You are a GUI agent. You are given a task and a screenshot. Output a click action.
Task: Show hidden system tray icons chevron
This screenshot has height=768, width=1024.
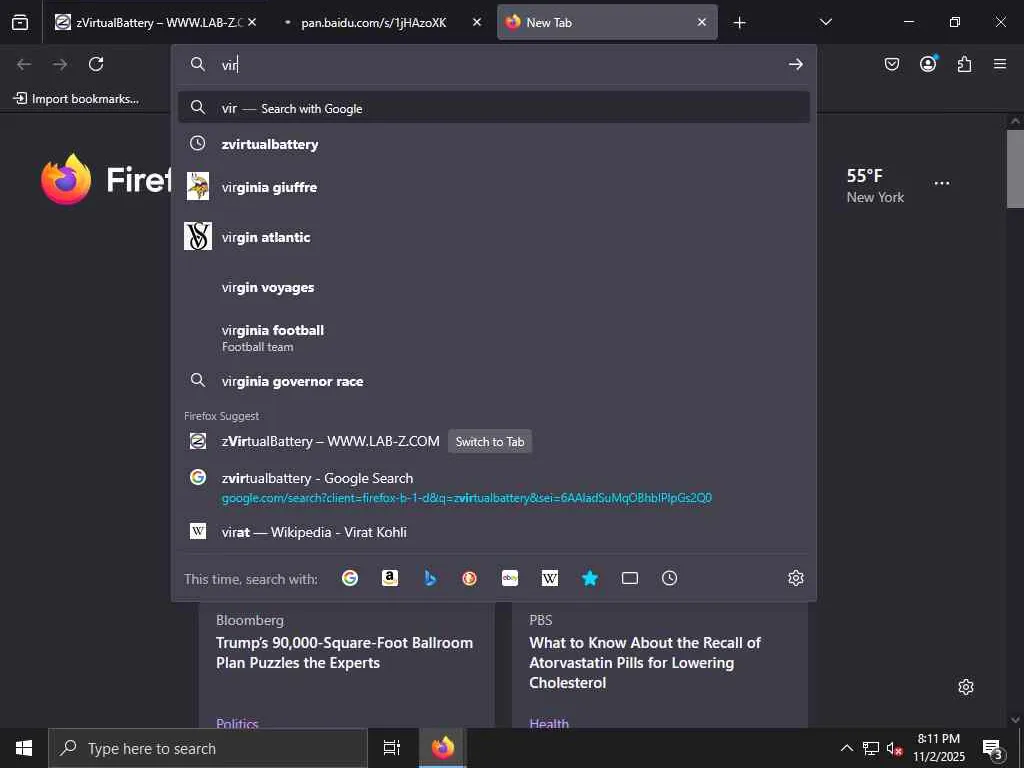tap(846, 748)
